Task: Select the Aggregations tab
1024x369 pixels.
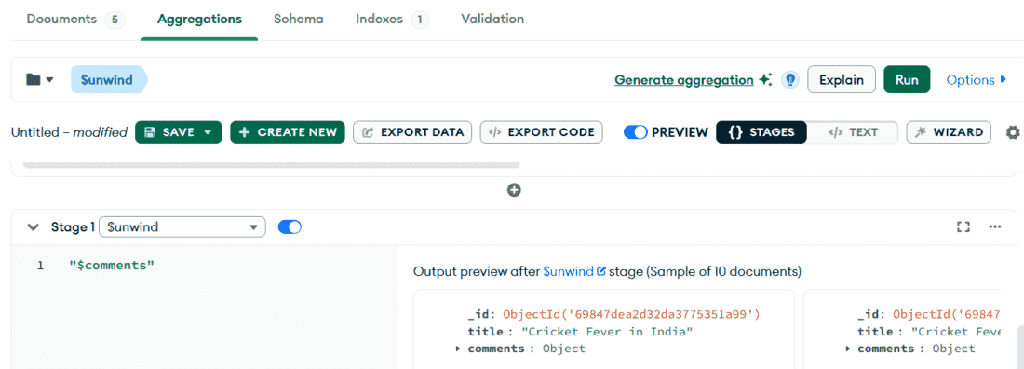Action: click(199, 19)
